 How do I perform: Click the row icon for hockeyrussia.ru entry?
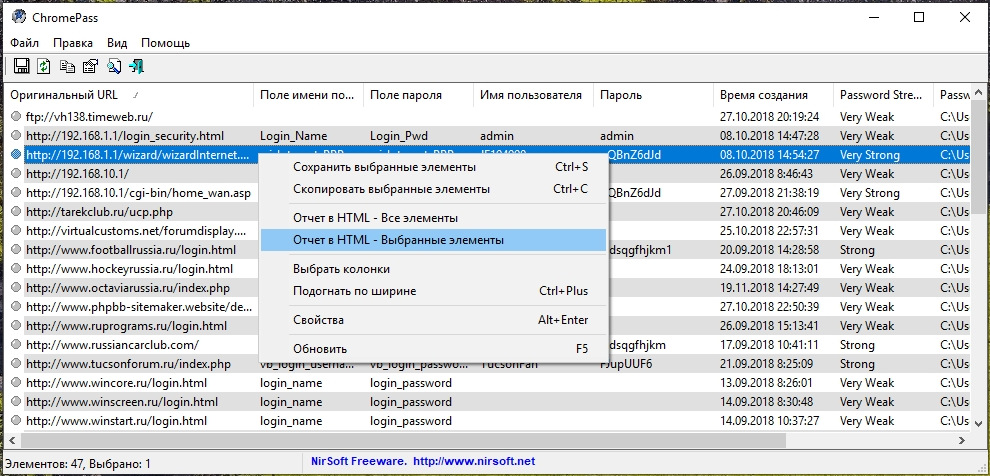pyautogui.click(x=16, y=269)
